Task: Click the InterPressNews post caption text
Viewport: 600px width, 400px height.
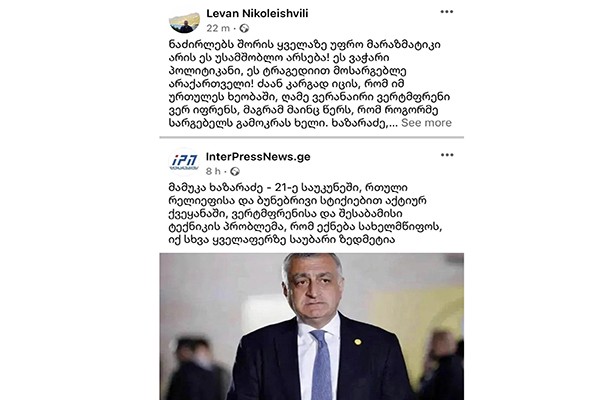Action: tap(305, 214)
